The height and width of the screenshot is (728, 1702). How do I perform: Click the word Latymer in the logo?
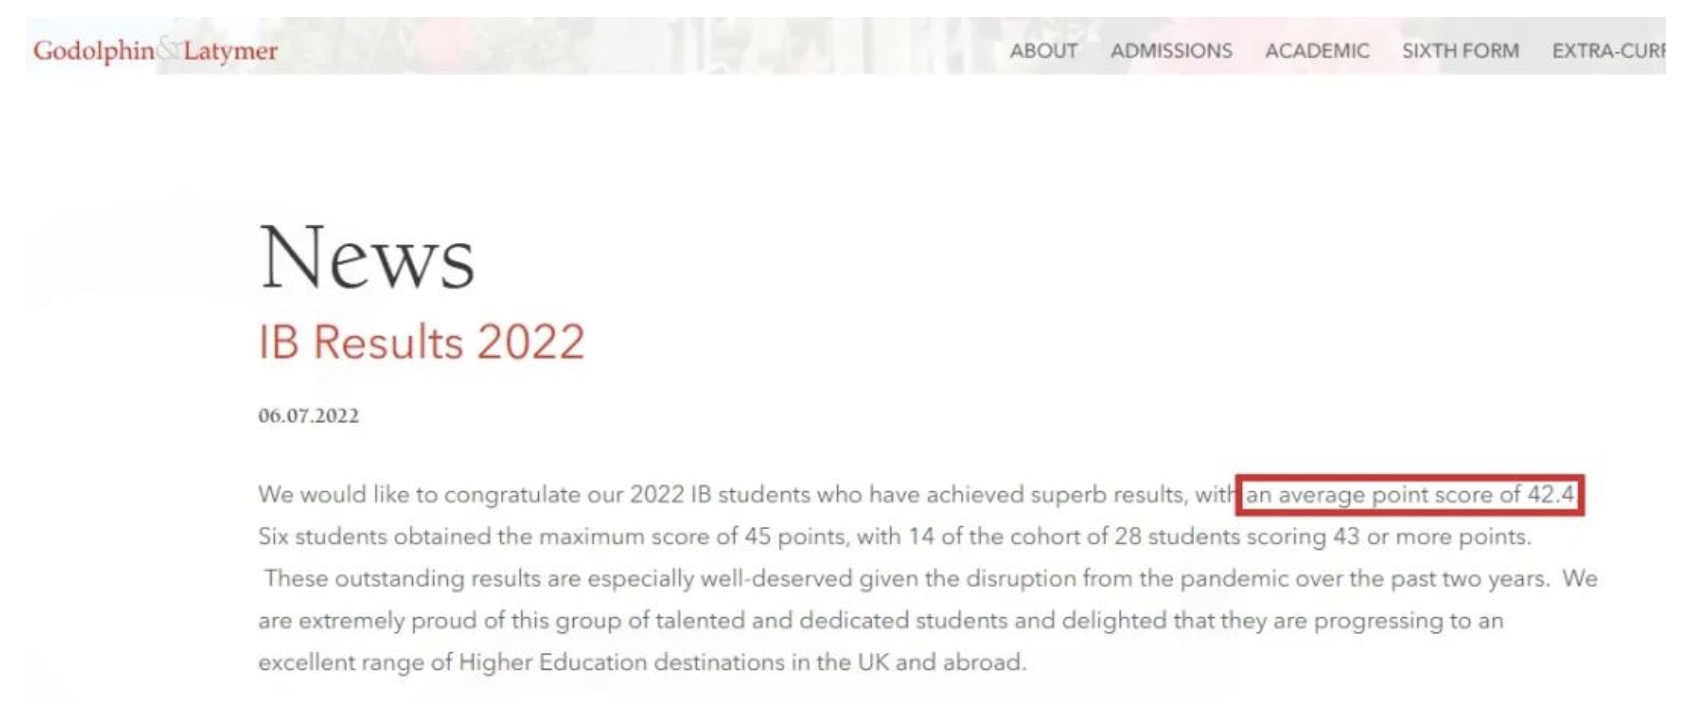230,50
